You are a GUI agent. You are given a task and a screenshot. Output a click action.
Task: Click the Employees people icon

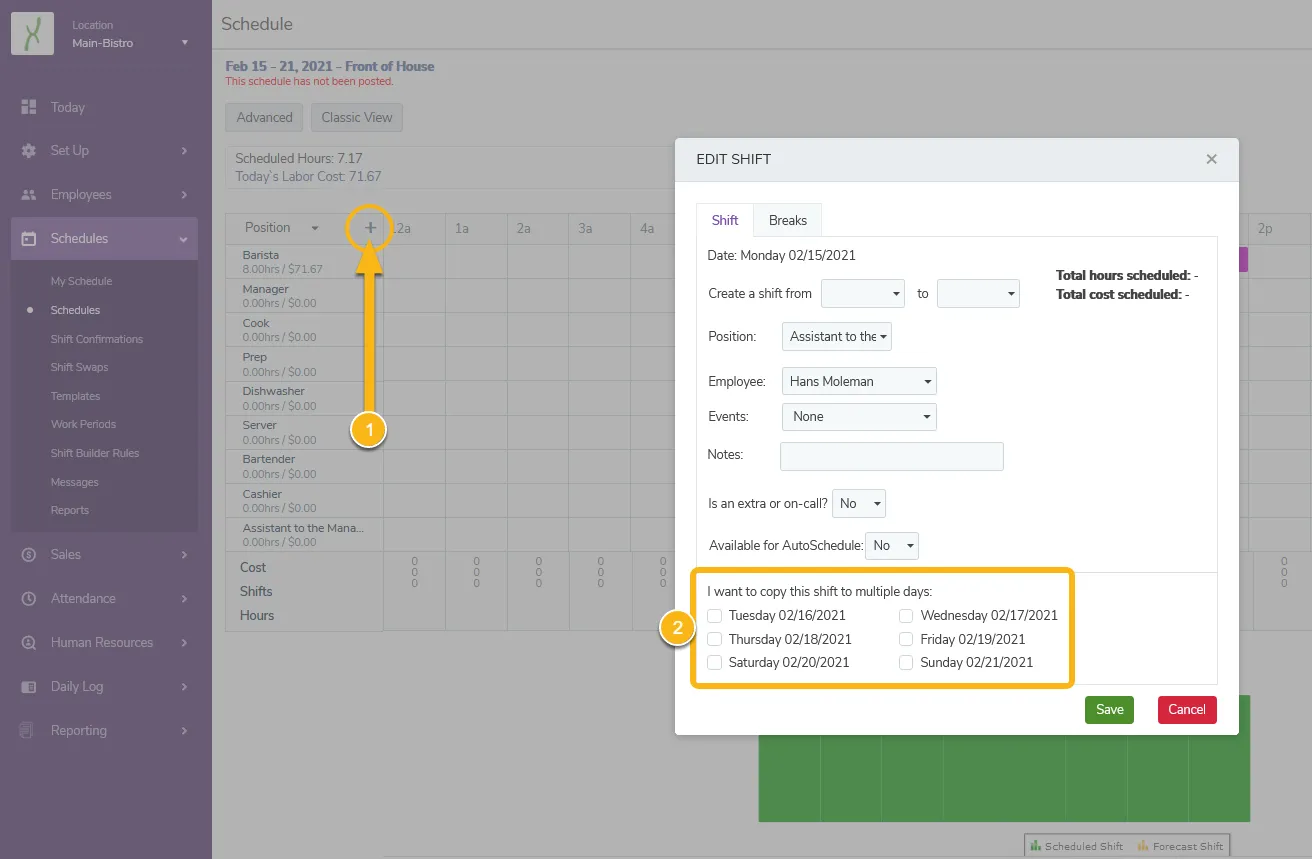pos(29,195)
